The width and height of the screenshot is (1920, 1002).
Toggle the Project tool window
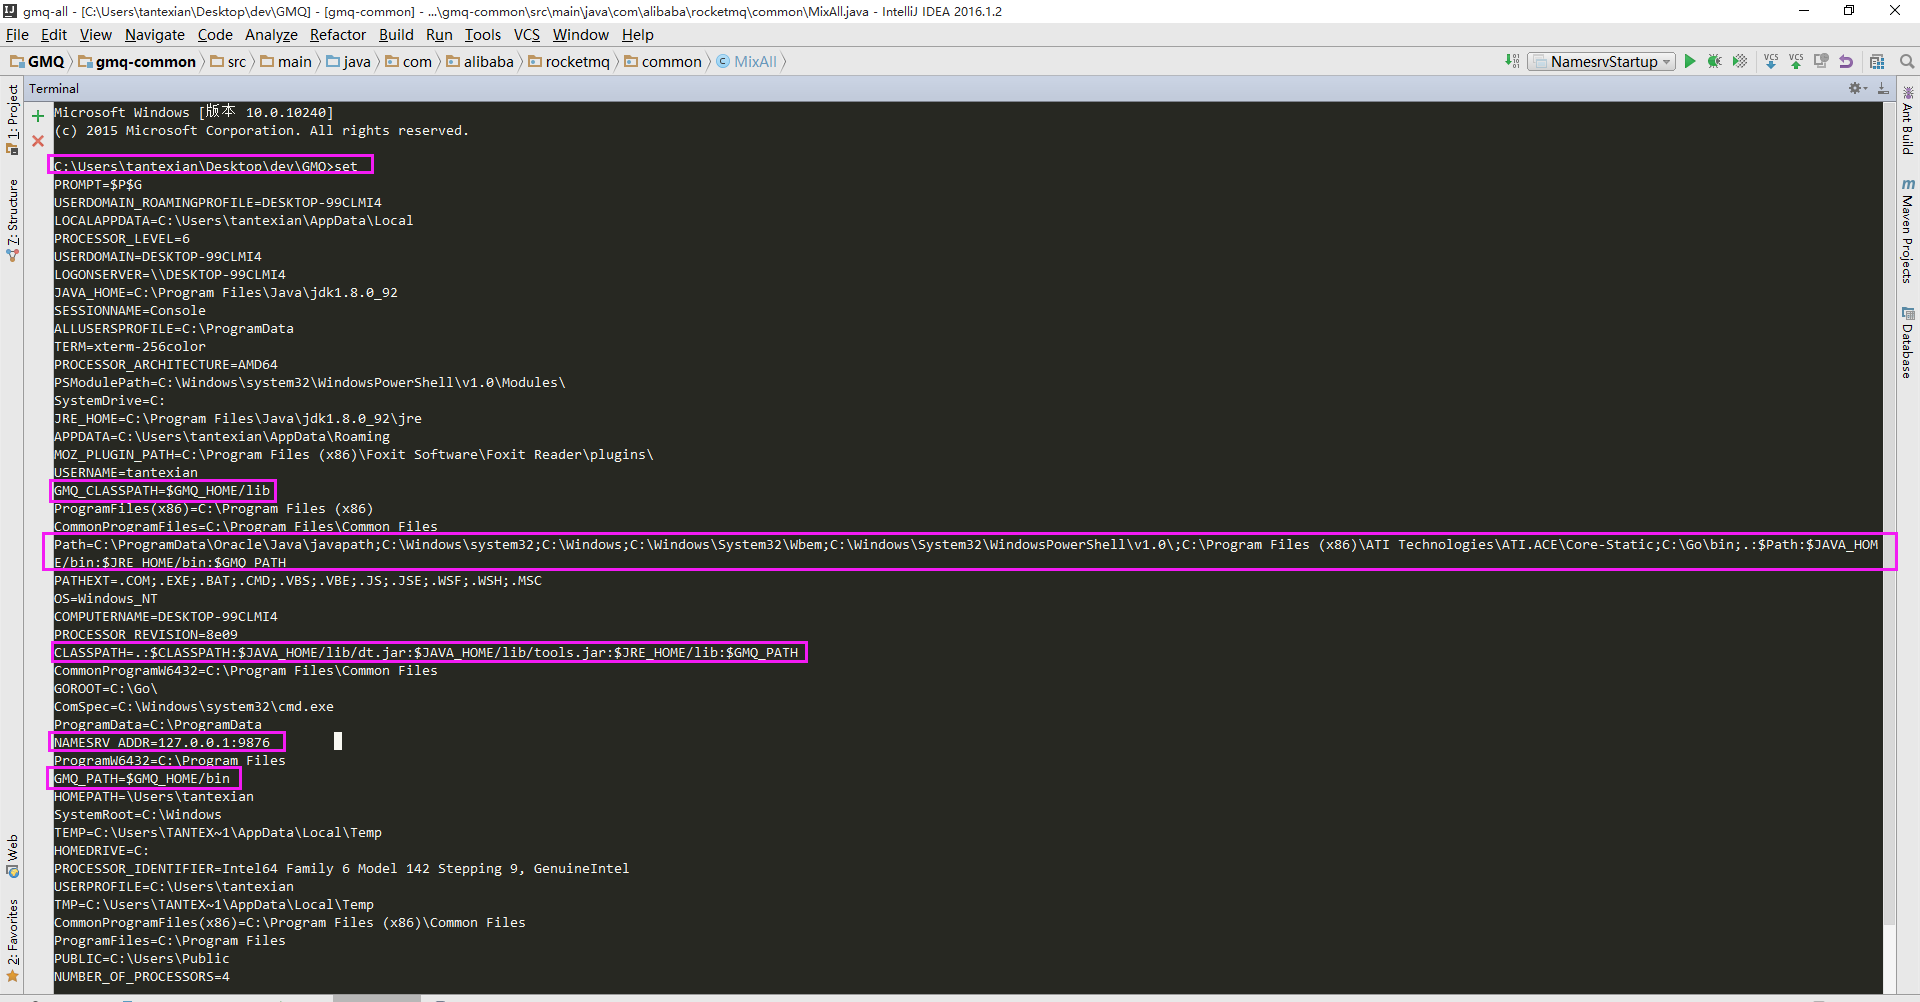coord(12,118)
